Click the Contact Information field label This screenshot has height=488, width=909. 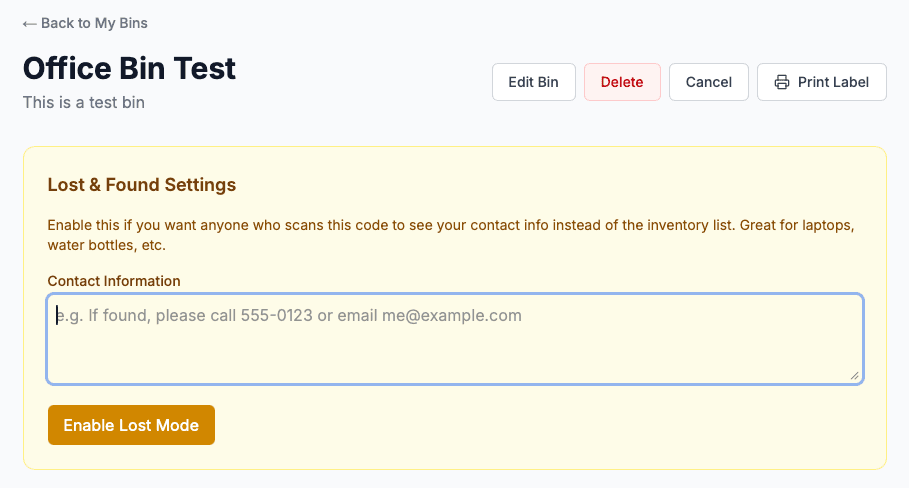pyautogui.click(x=114, y=281)
